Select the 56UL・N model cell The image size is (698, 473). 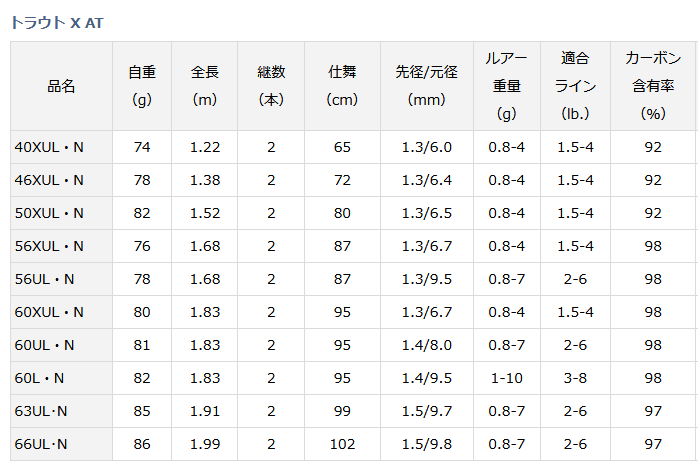pos(61,279)
